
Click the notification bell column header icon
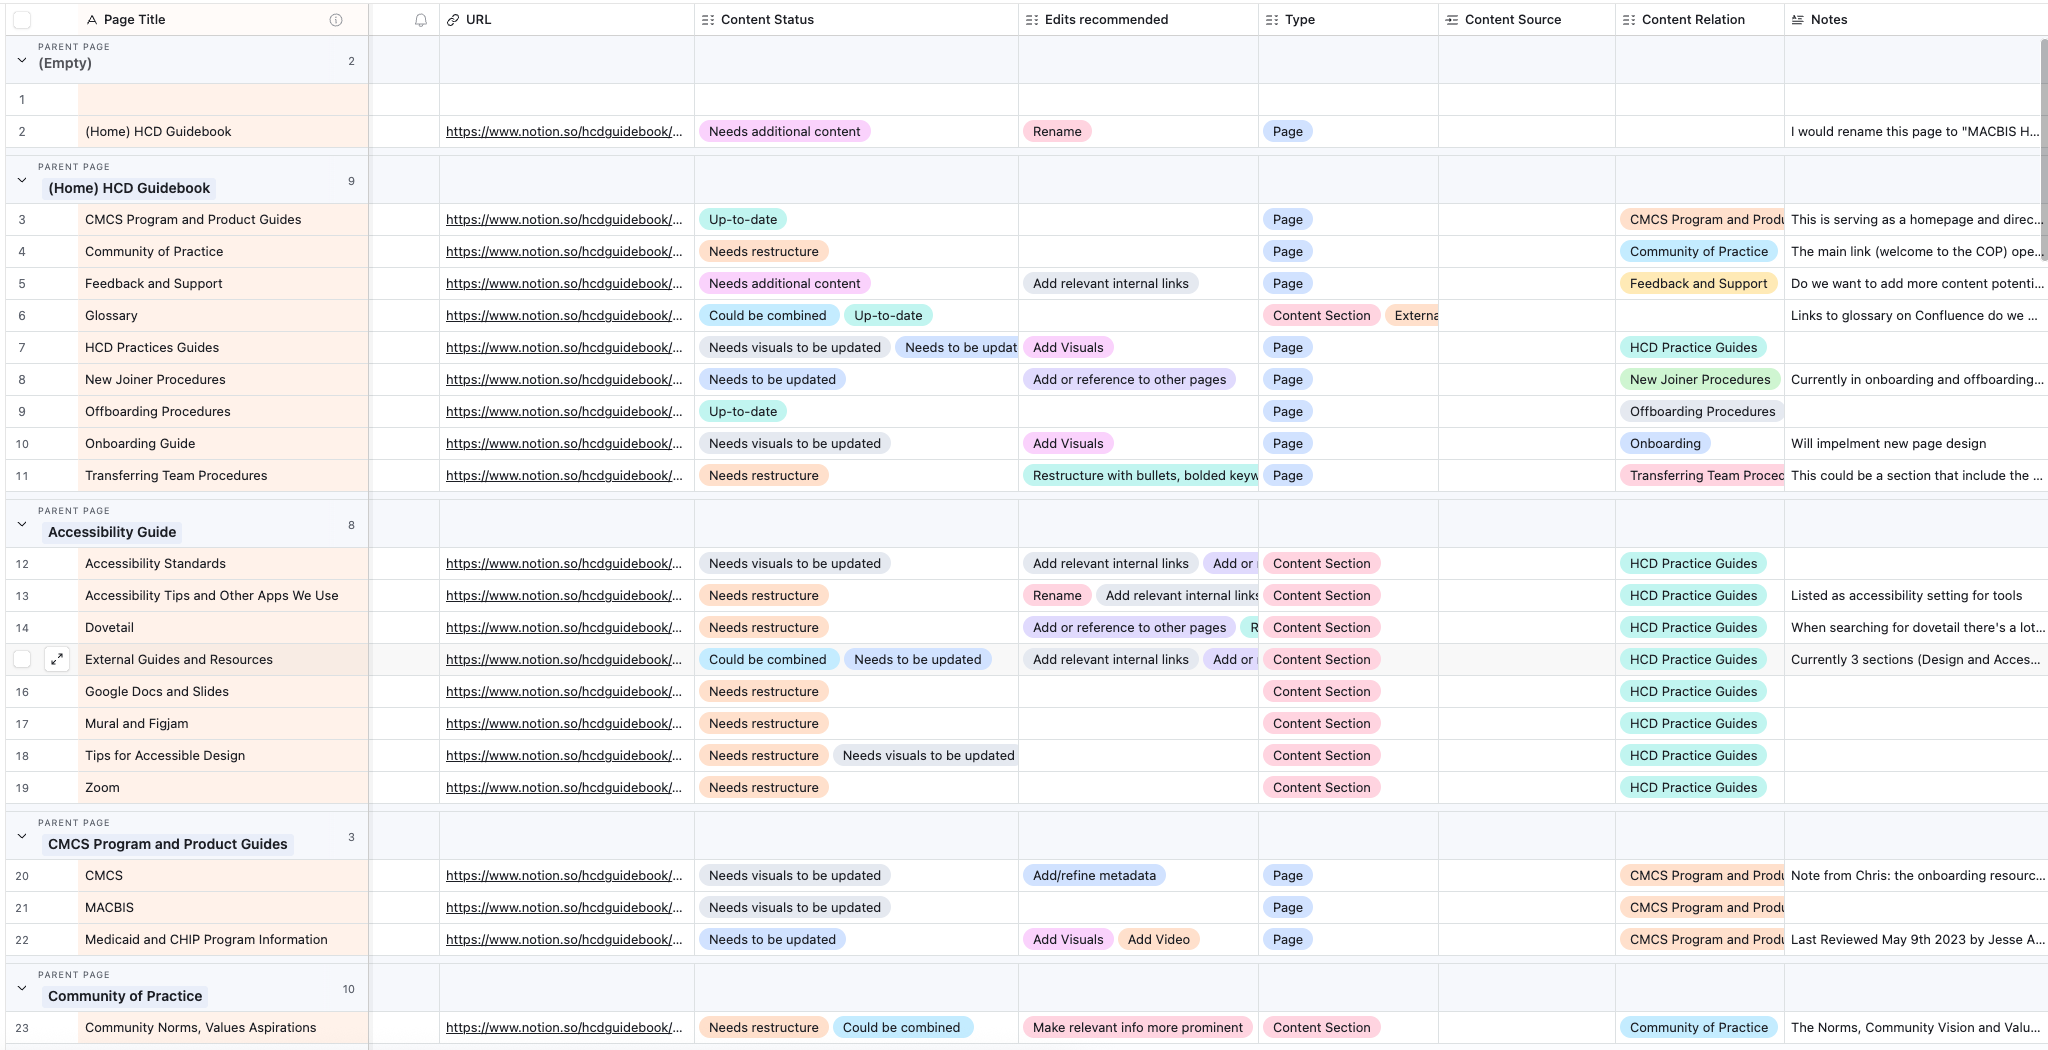click(x=420, y=19)
